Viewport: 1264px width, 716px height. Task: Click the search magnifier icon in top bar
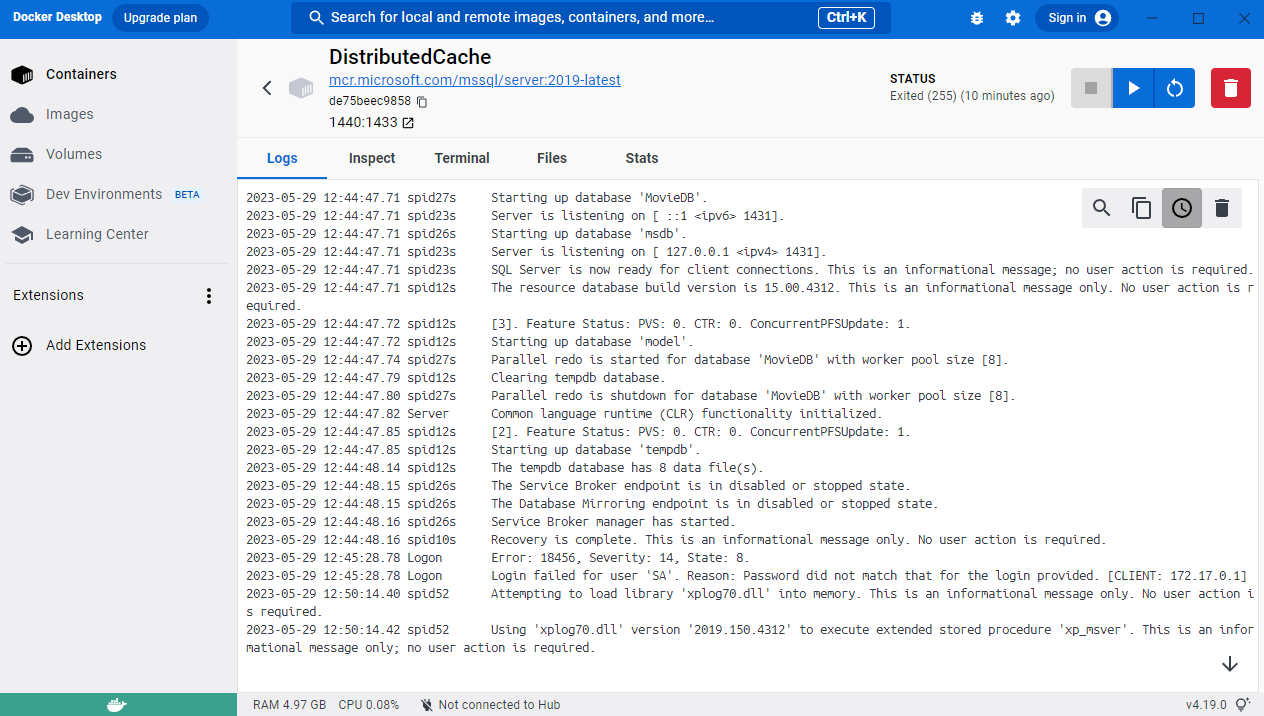point(317,18)
